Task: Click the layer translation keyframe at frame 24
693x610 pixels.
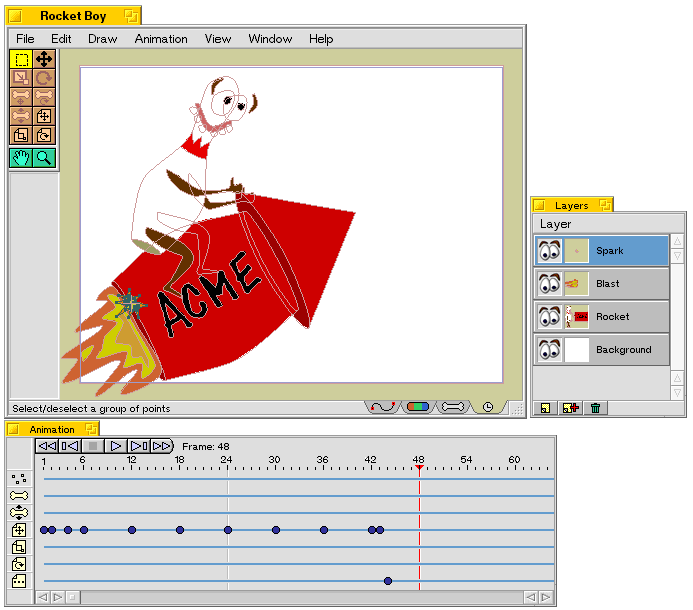Action: [x=228, y=530]
